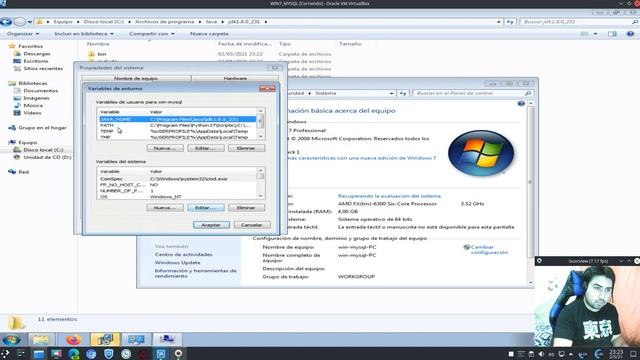
Task: Click the forward arrow in Explorer window
Action: [x=19, y=22]
